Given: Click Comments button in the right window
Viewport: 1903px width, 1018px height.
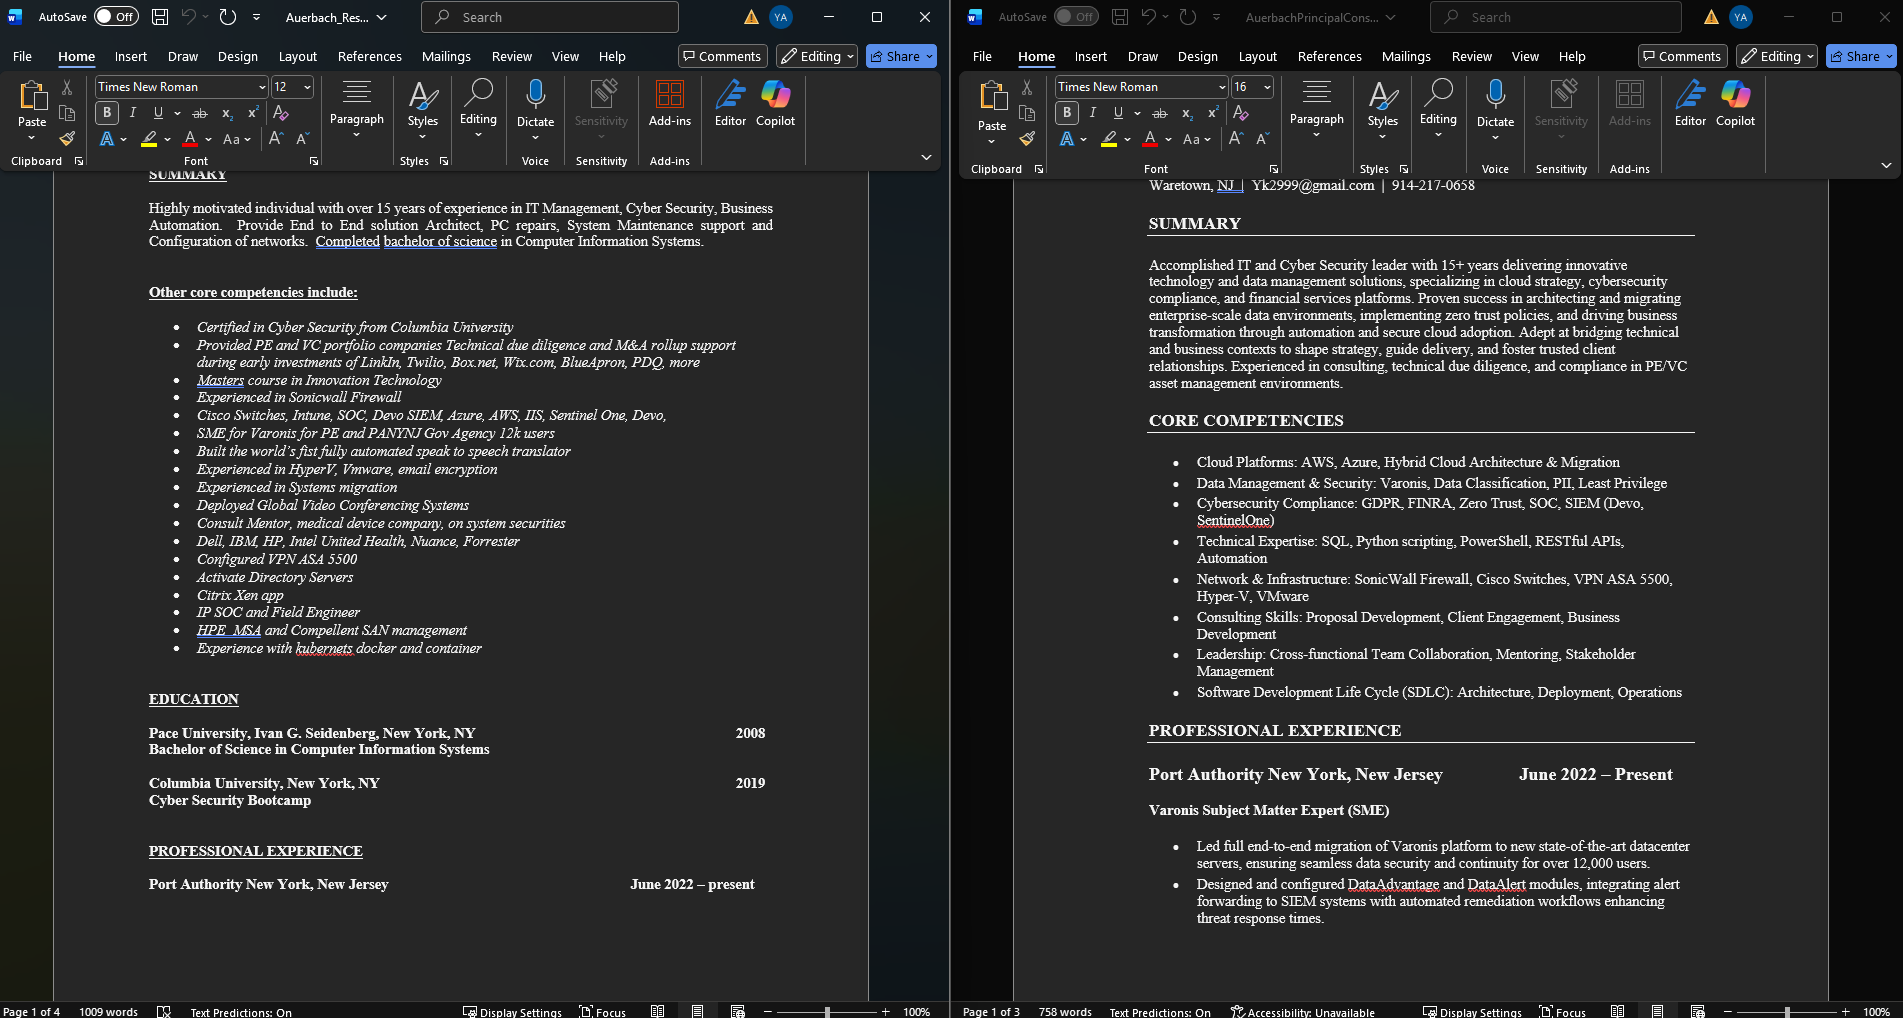Looking at the screenshot, I should (x=1682, y=56).
